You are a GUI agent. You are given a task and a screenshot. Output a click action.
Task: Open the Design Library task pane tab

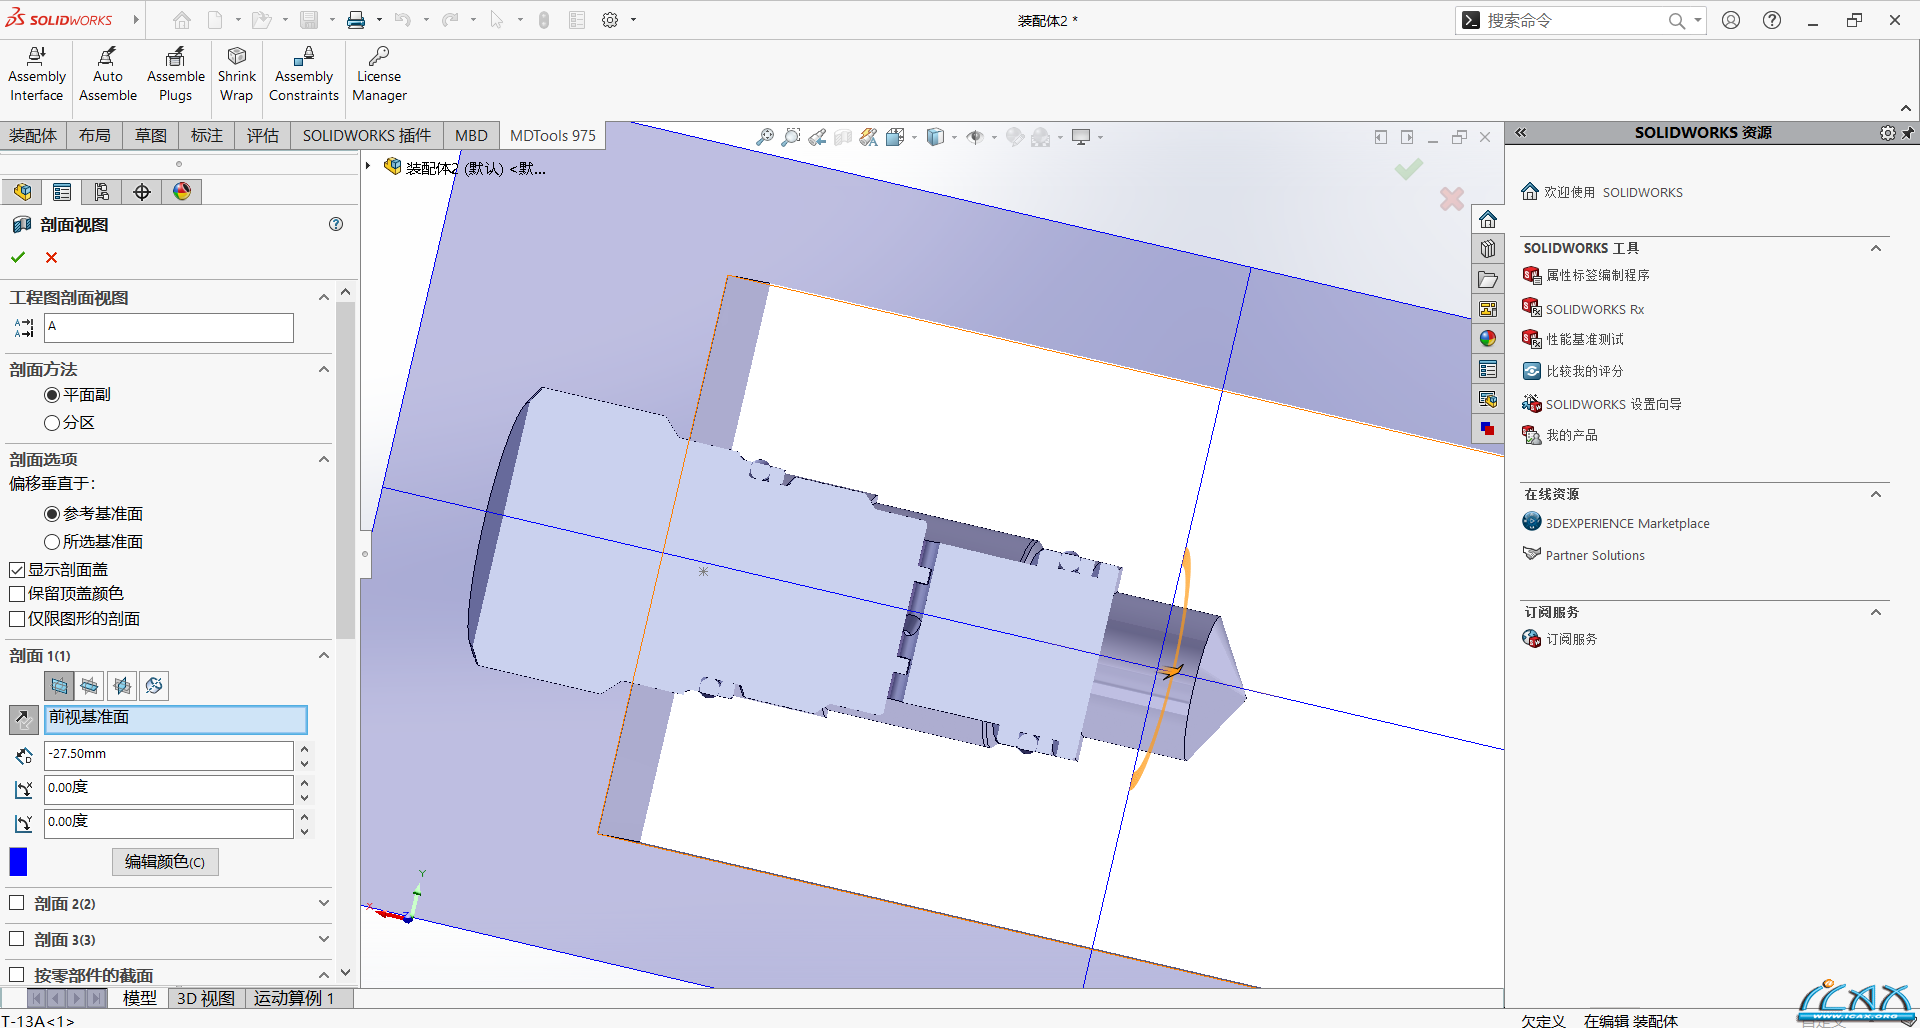[1488, 249]
